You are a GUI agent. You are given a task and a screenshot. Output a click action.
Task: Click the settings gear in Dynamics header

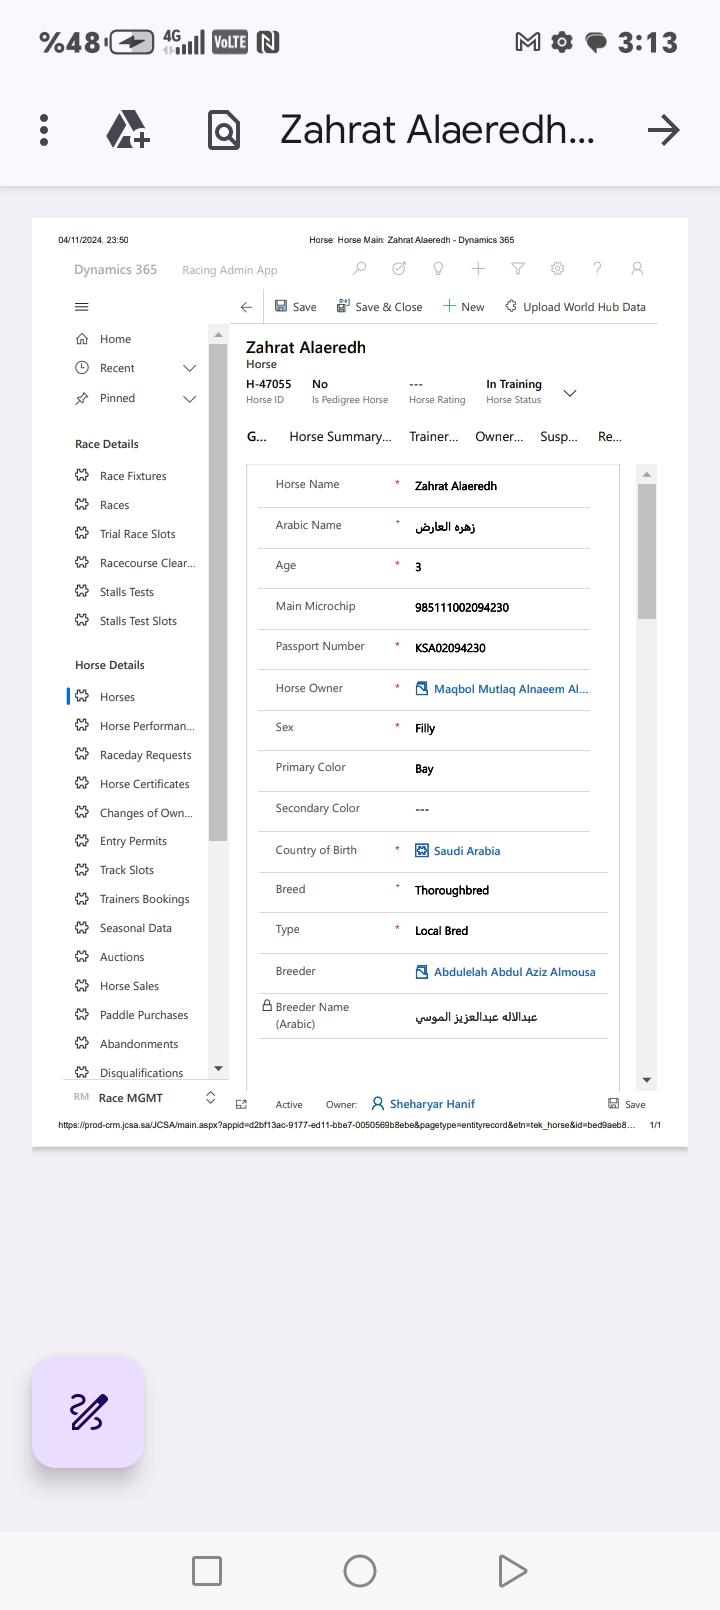pyautogui.click(x=558, y=269)
